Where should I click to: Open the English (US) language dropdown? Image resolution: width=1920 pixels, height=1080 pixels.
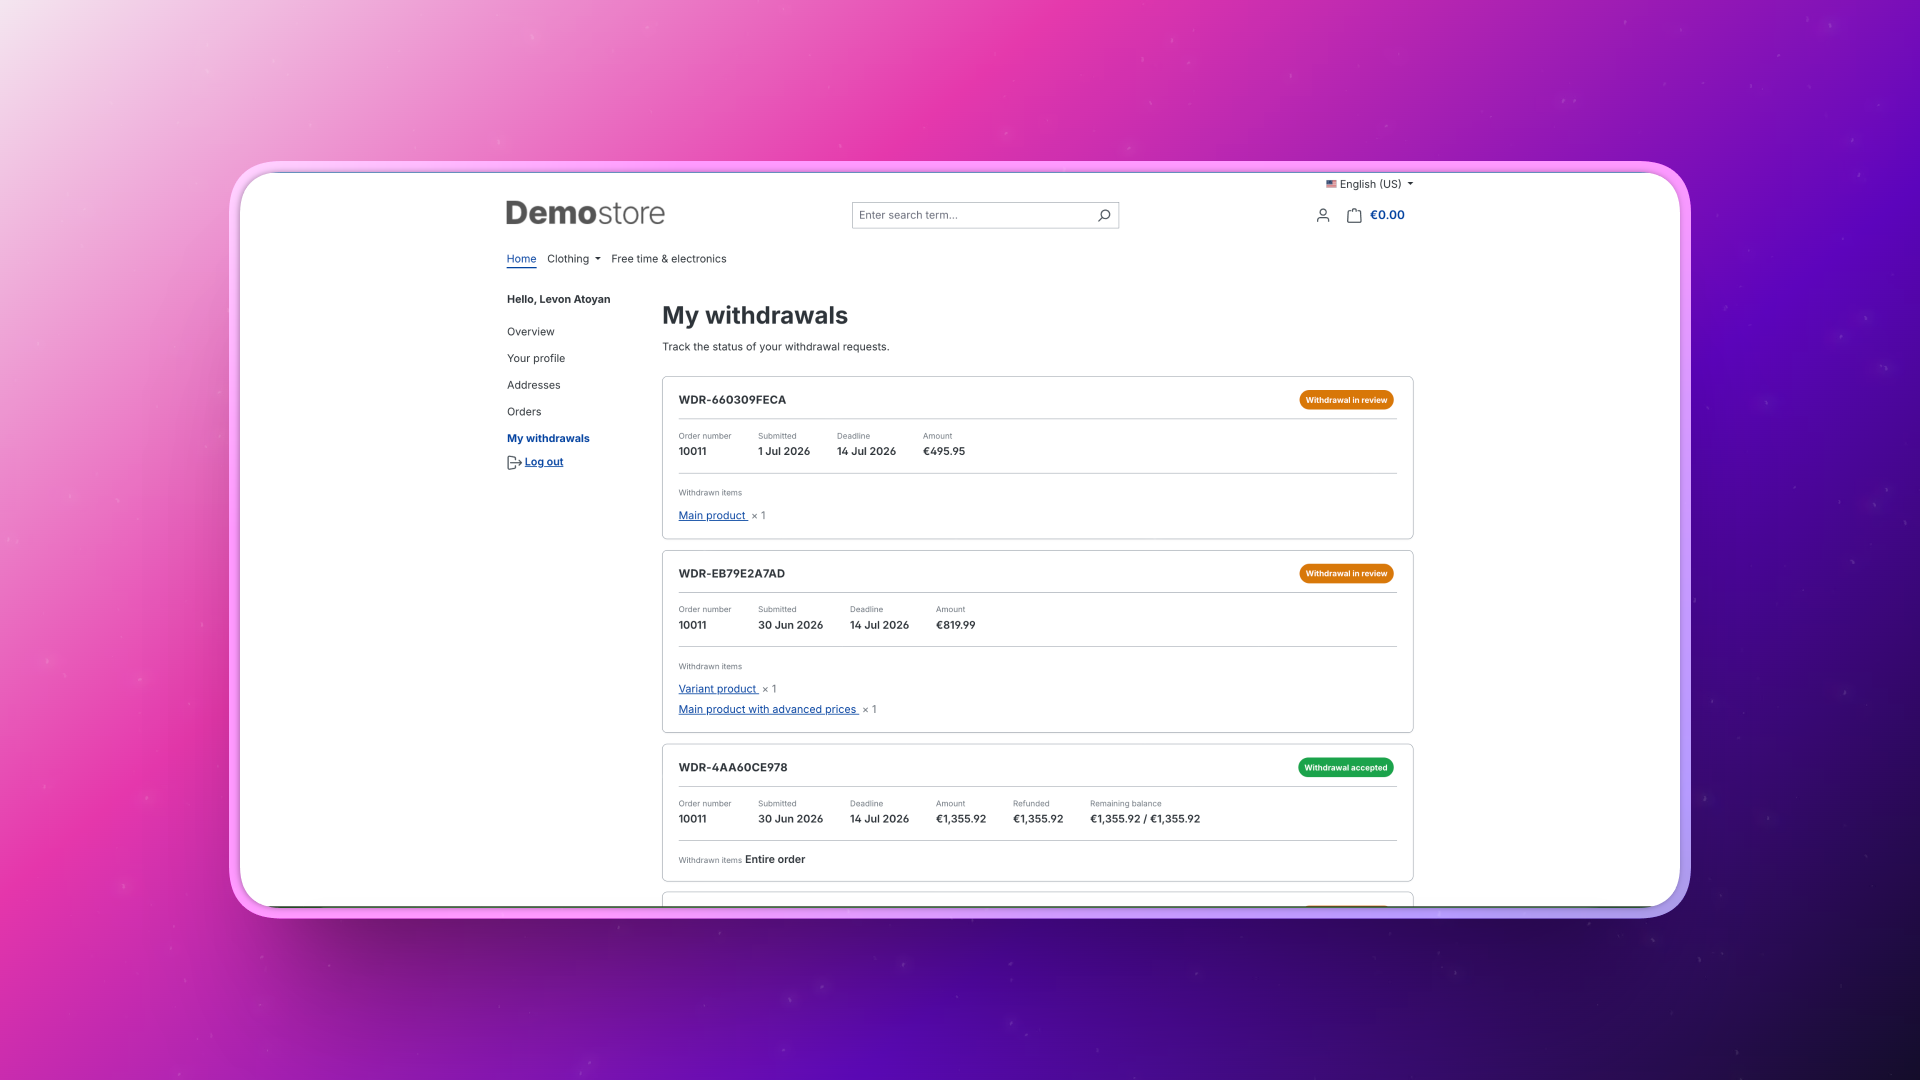1369,184
